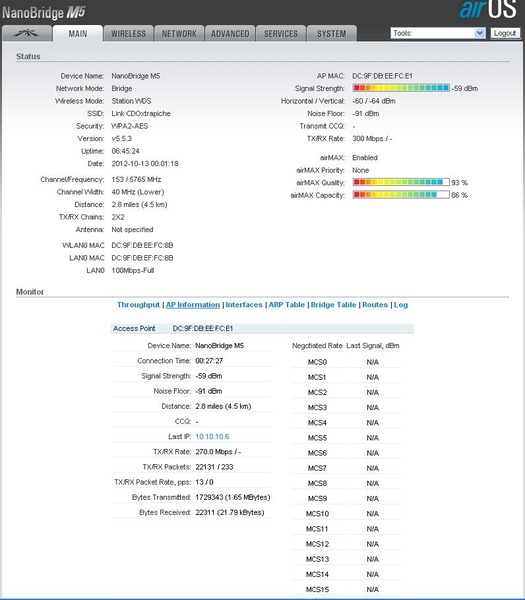
Task: Open the SERVICES tab
Action: pyautogui.click(x=281, y=34)
